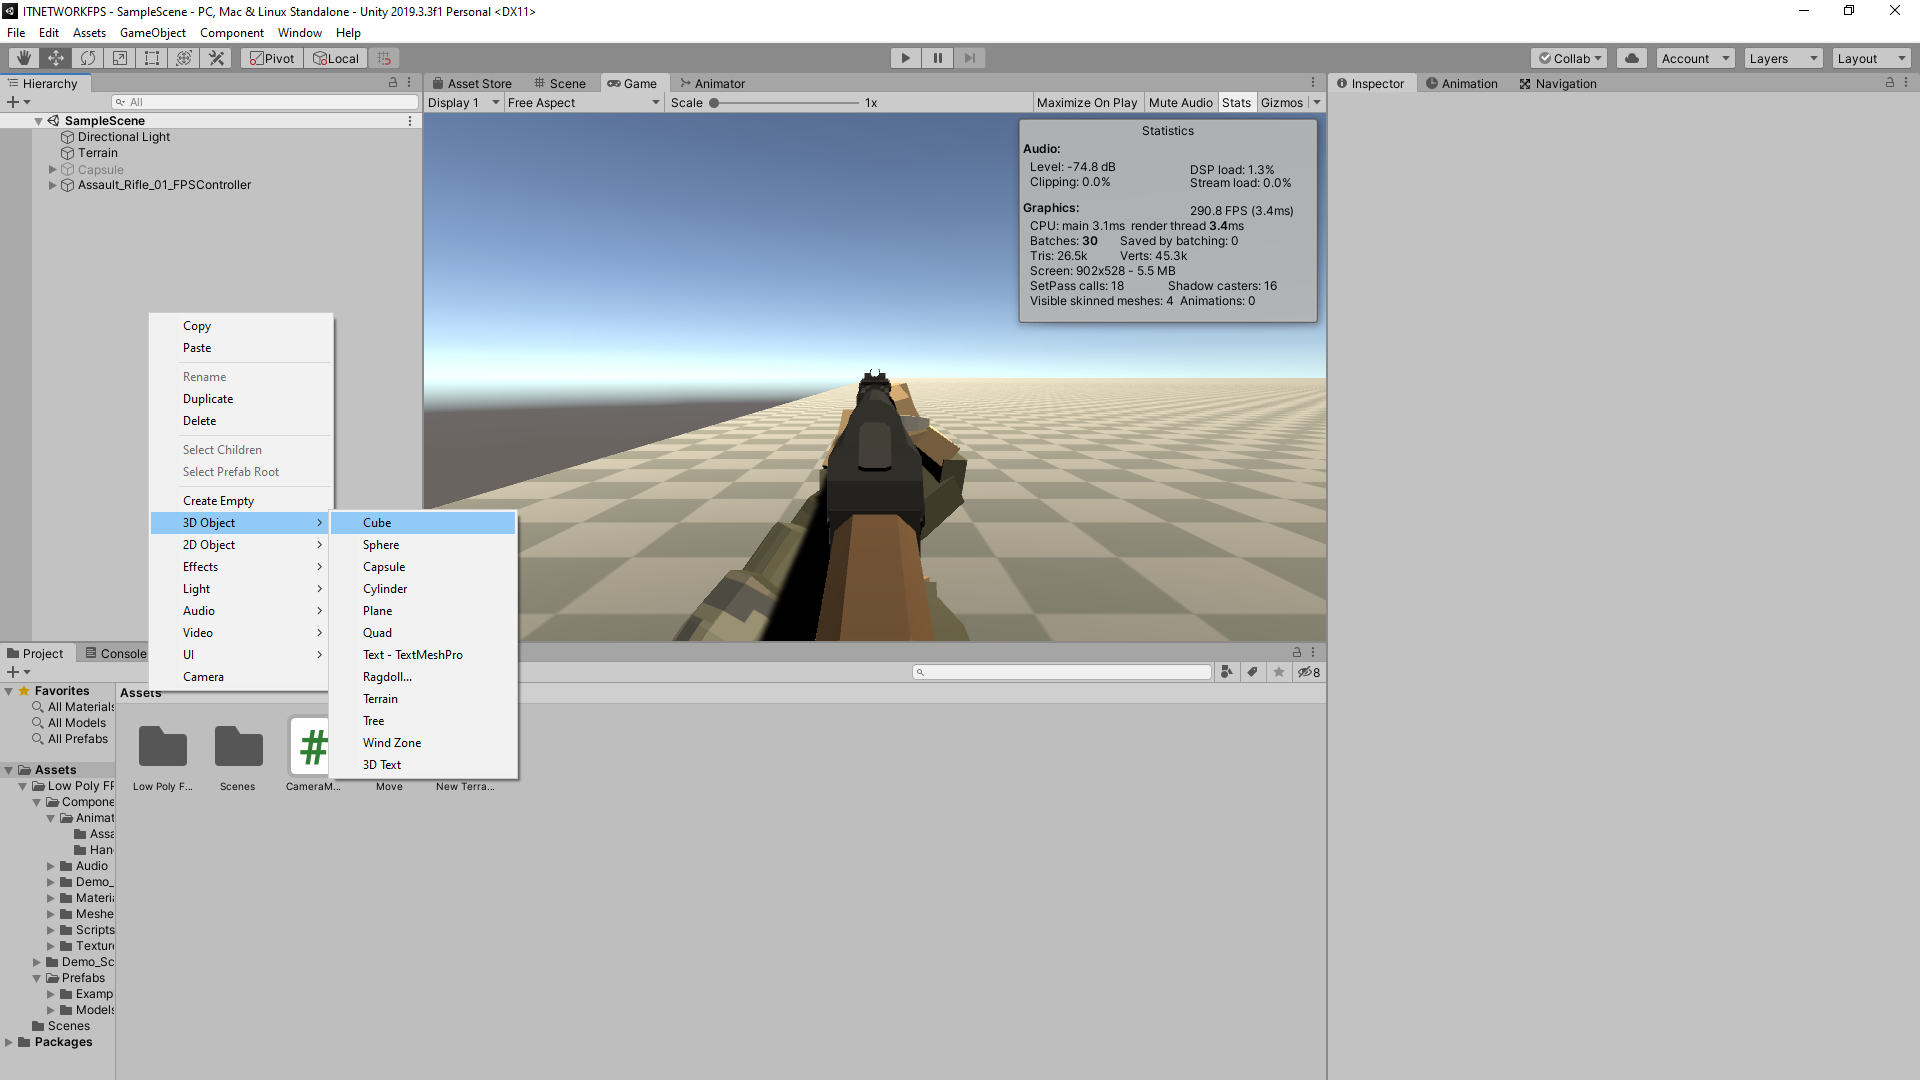
Task: Open the search by type filter in Project panel
Action: 1228,671
